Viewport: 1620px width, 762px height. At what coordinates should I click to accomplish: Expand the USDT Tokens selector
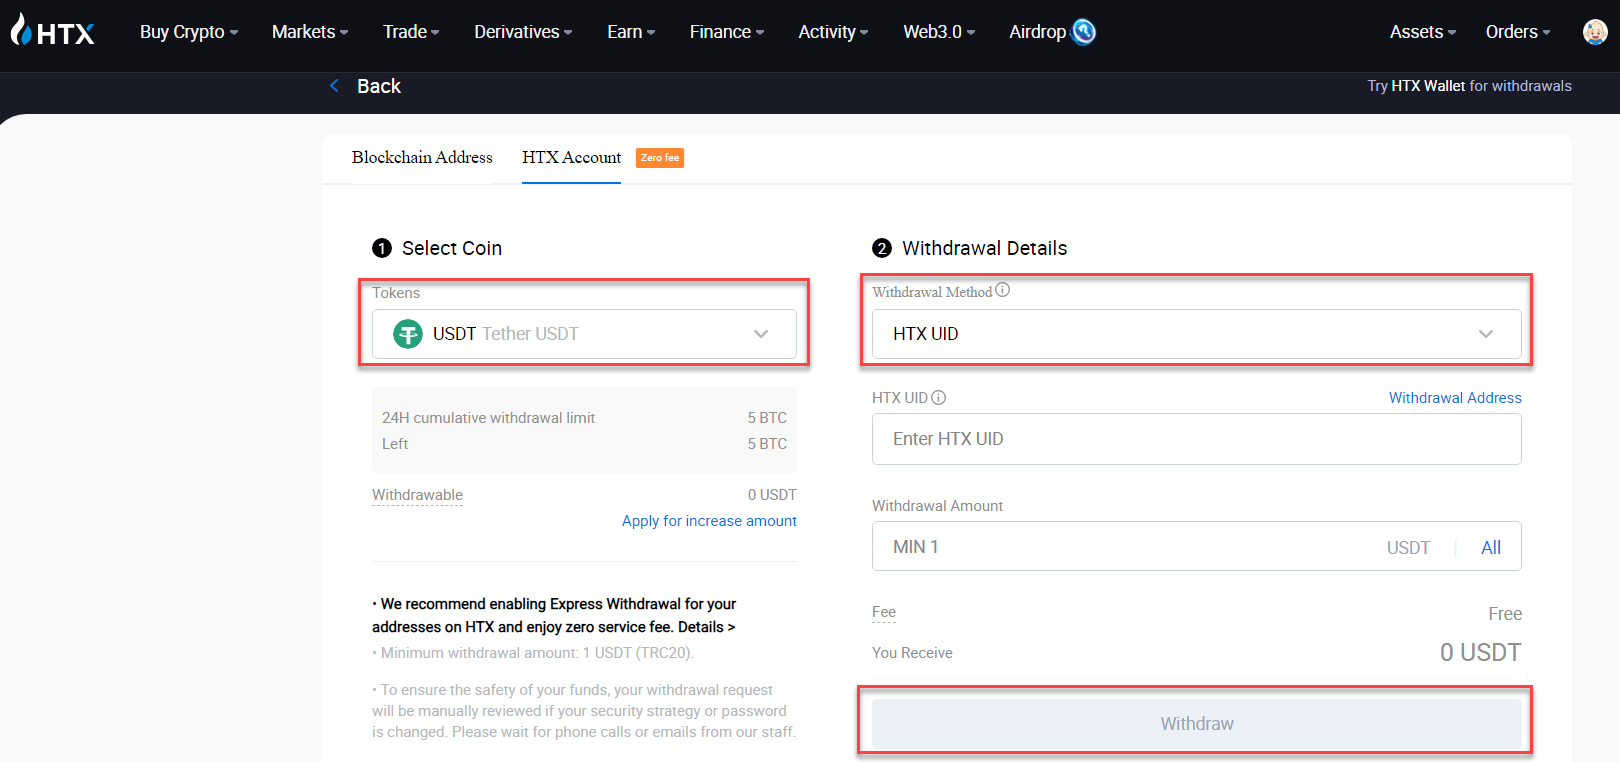click(584, 334)
